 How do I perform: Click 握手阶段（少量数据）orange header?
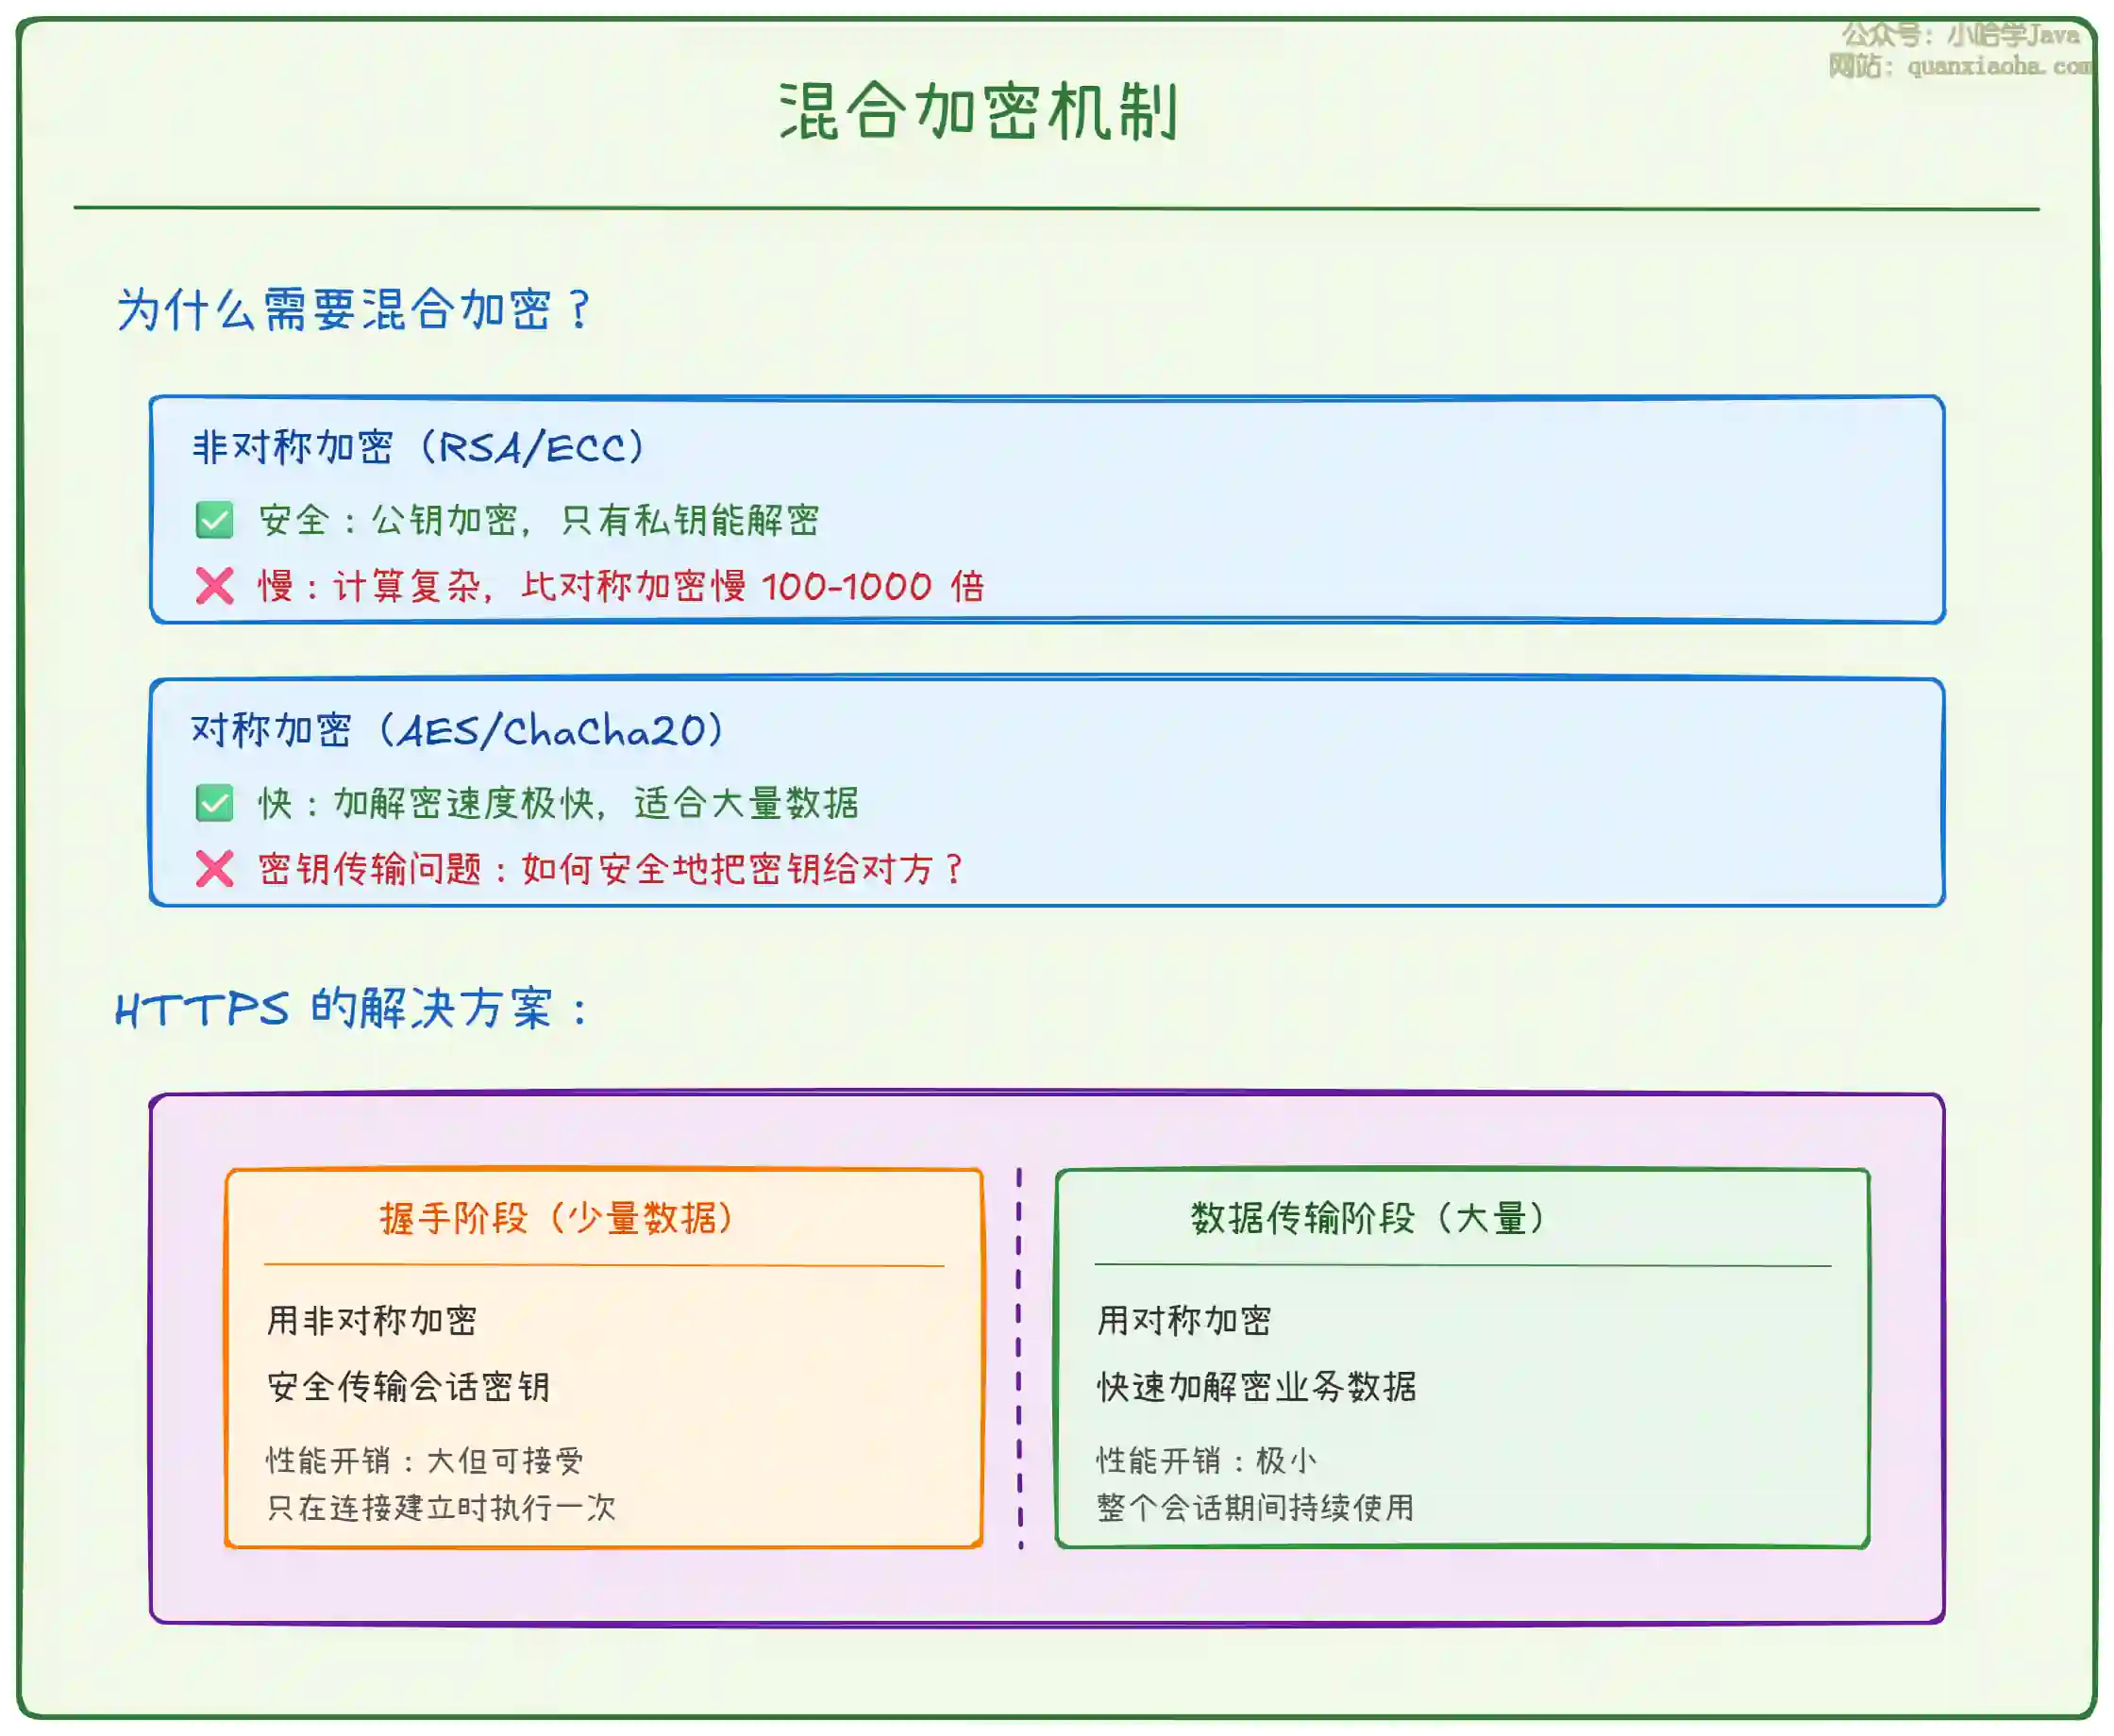pos(556,1218)
